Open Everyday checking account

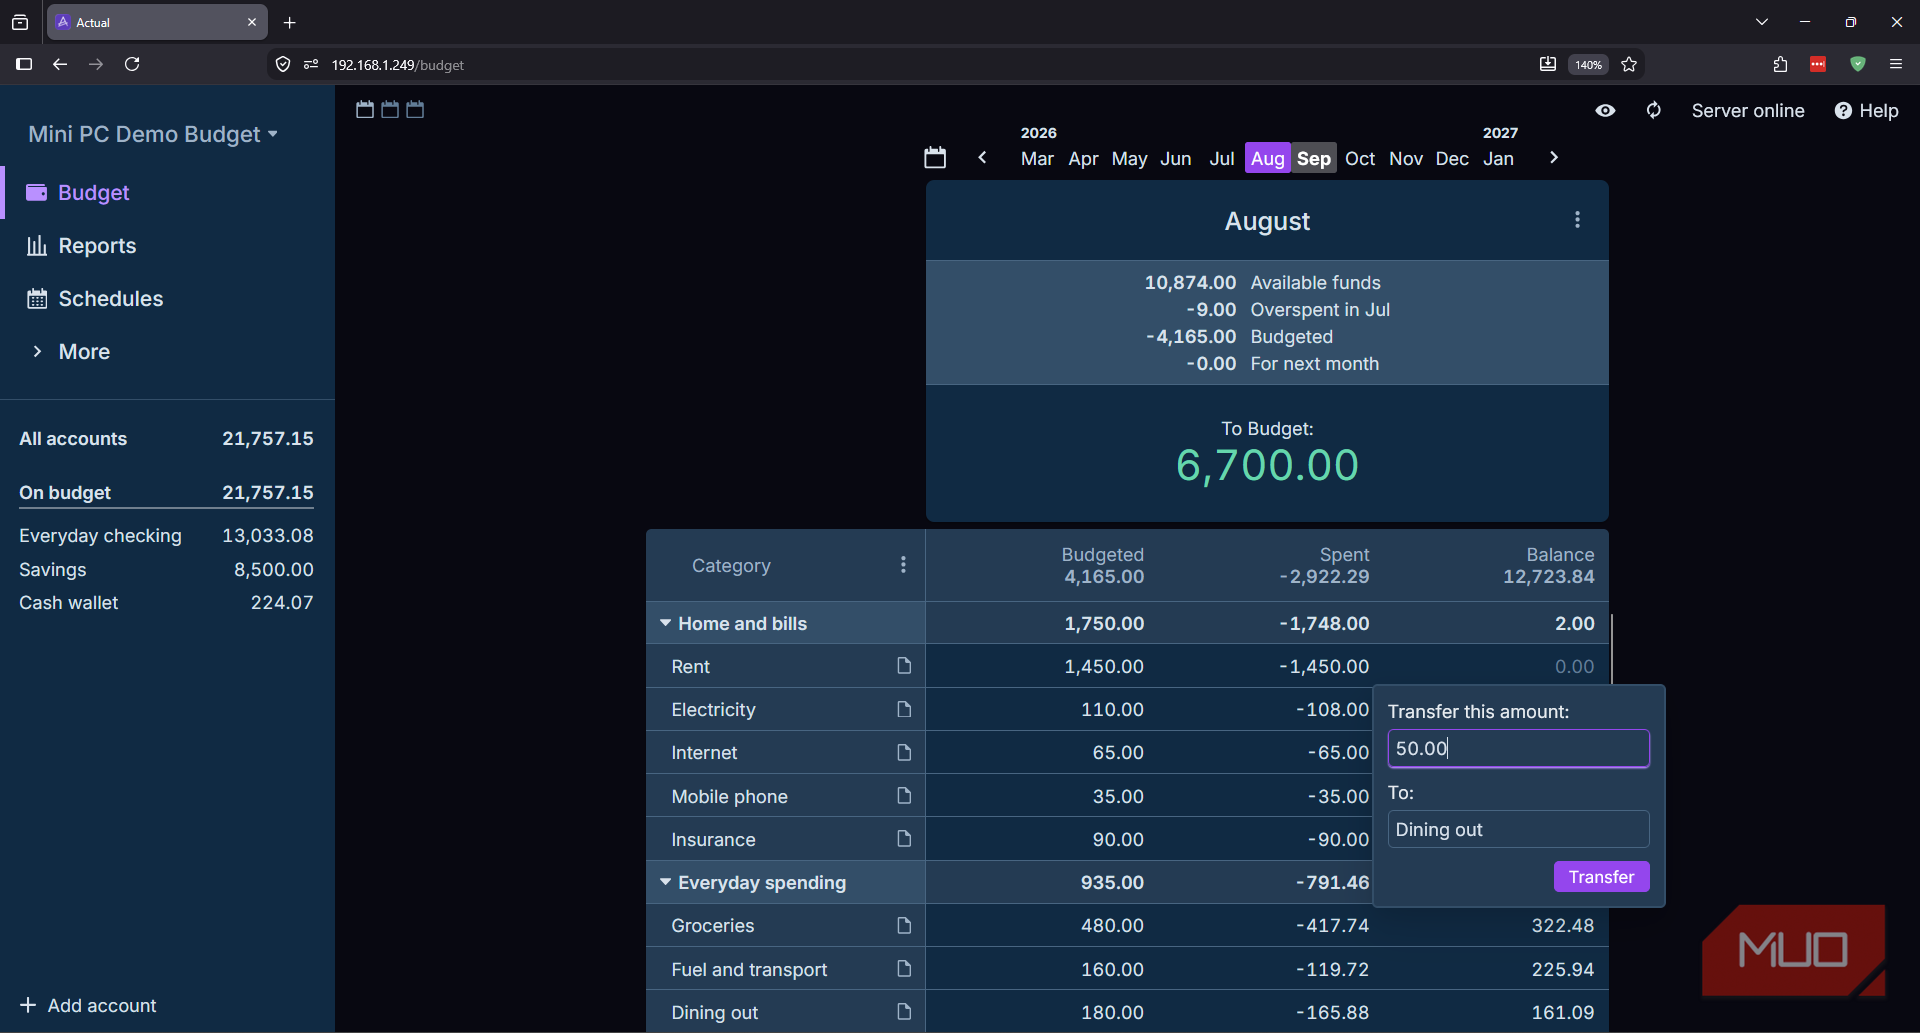[x=166, y=536]
